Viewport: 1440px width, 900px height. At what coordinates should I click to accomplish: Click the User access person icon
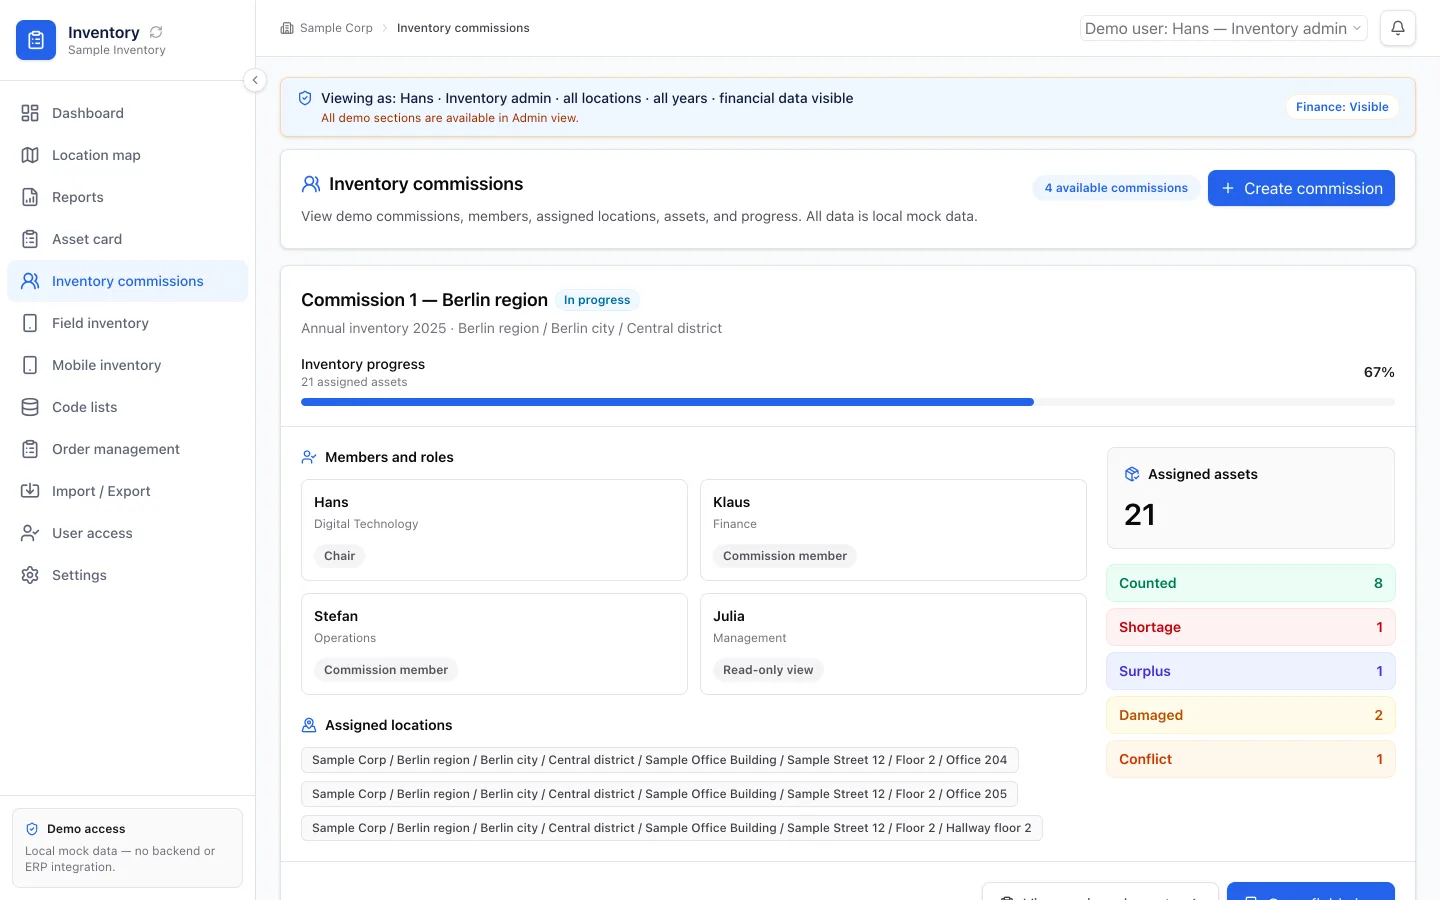(x=30, y=533)
